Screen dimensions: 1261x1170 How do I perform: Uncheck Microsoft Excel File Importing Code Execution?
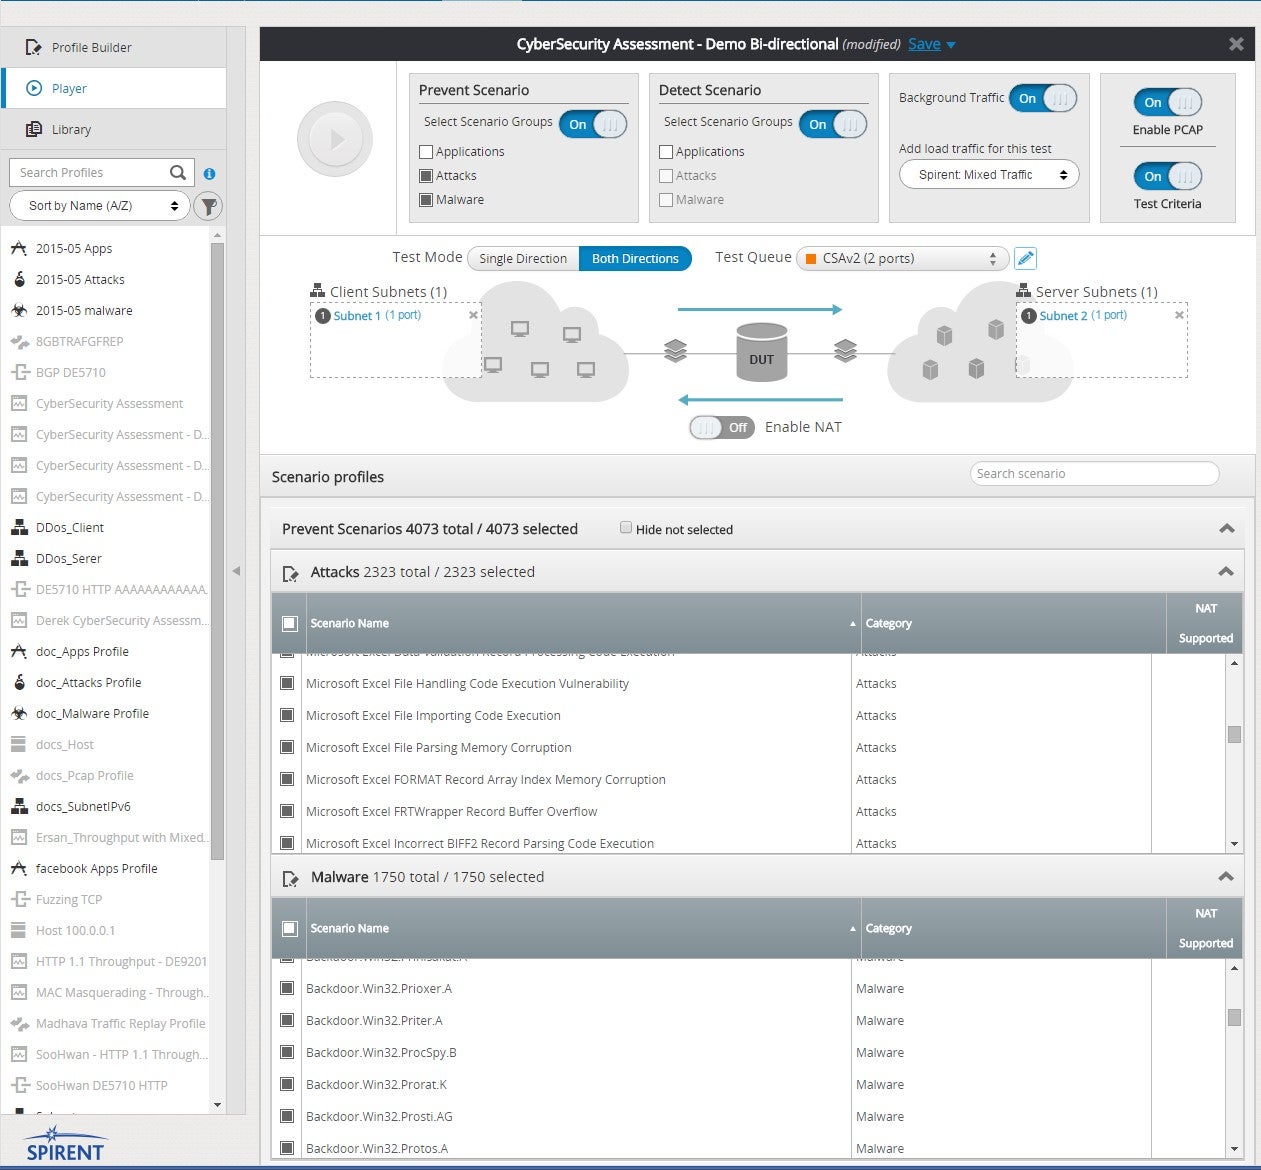pyautogui.click(x=287, y=715)
